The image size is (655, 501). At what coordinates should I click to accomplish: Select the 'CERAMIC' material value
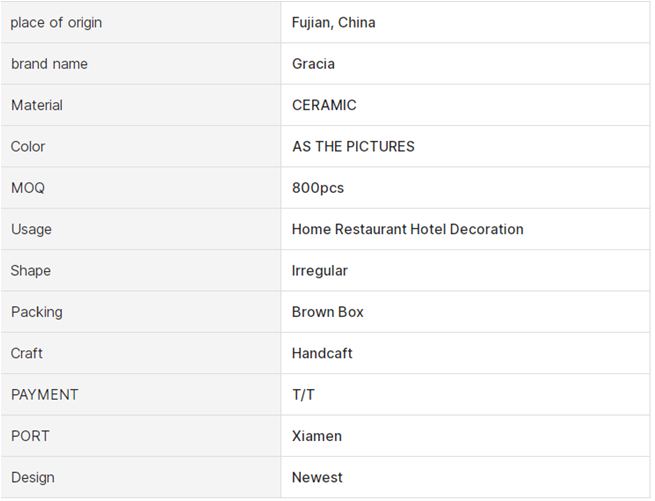point(324,105)
